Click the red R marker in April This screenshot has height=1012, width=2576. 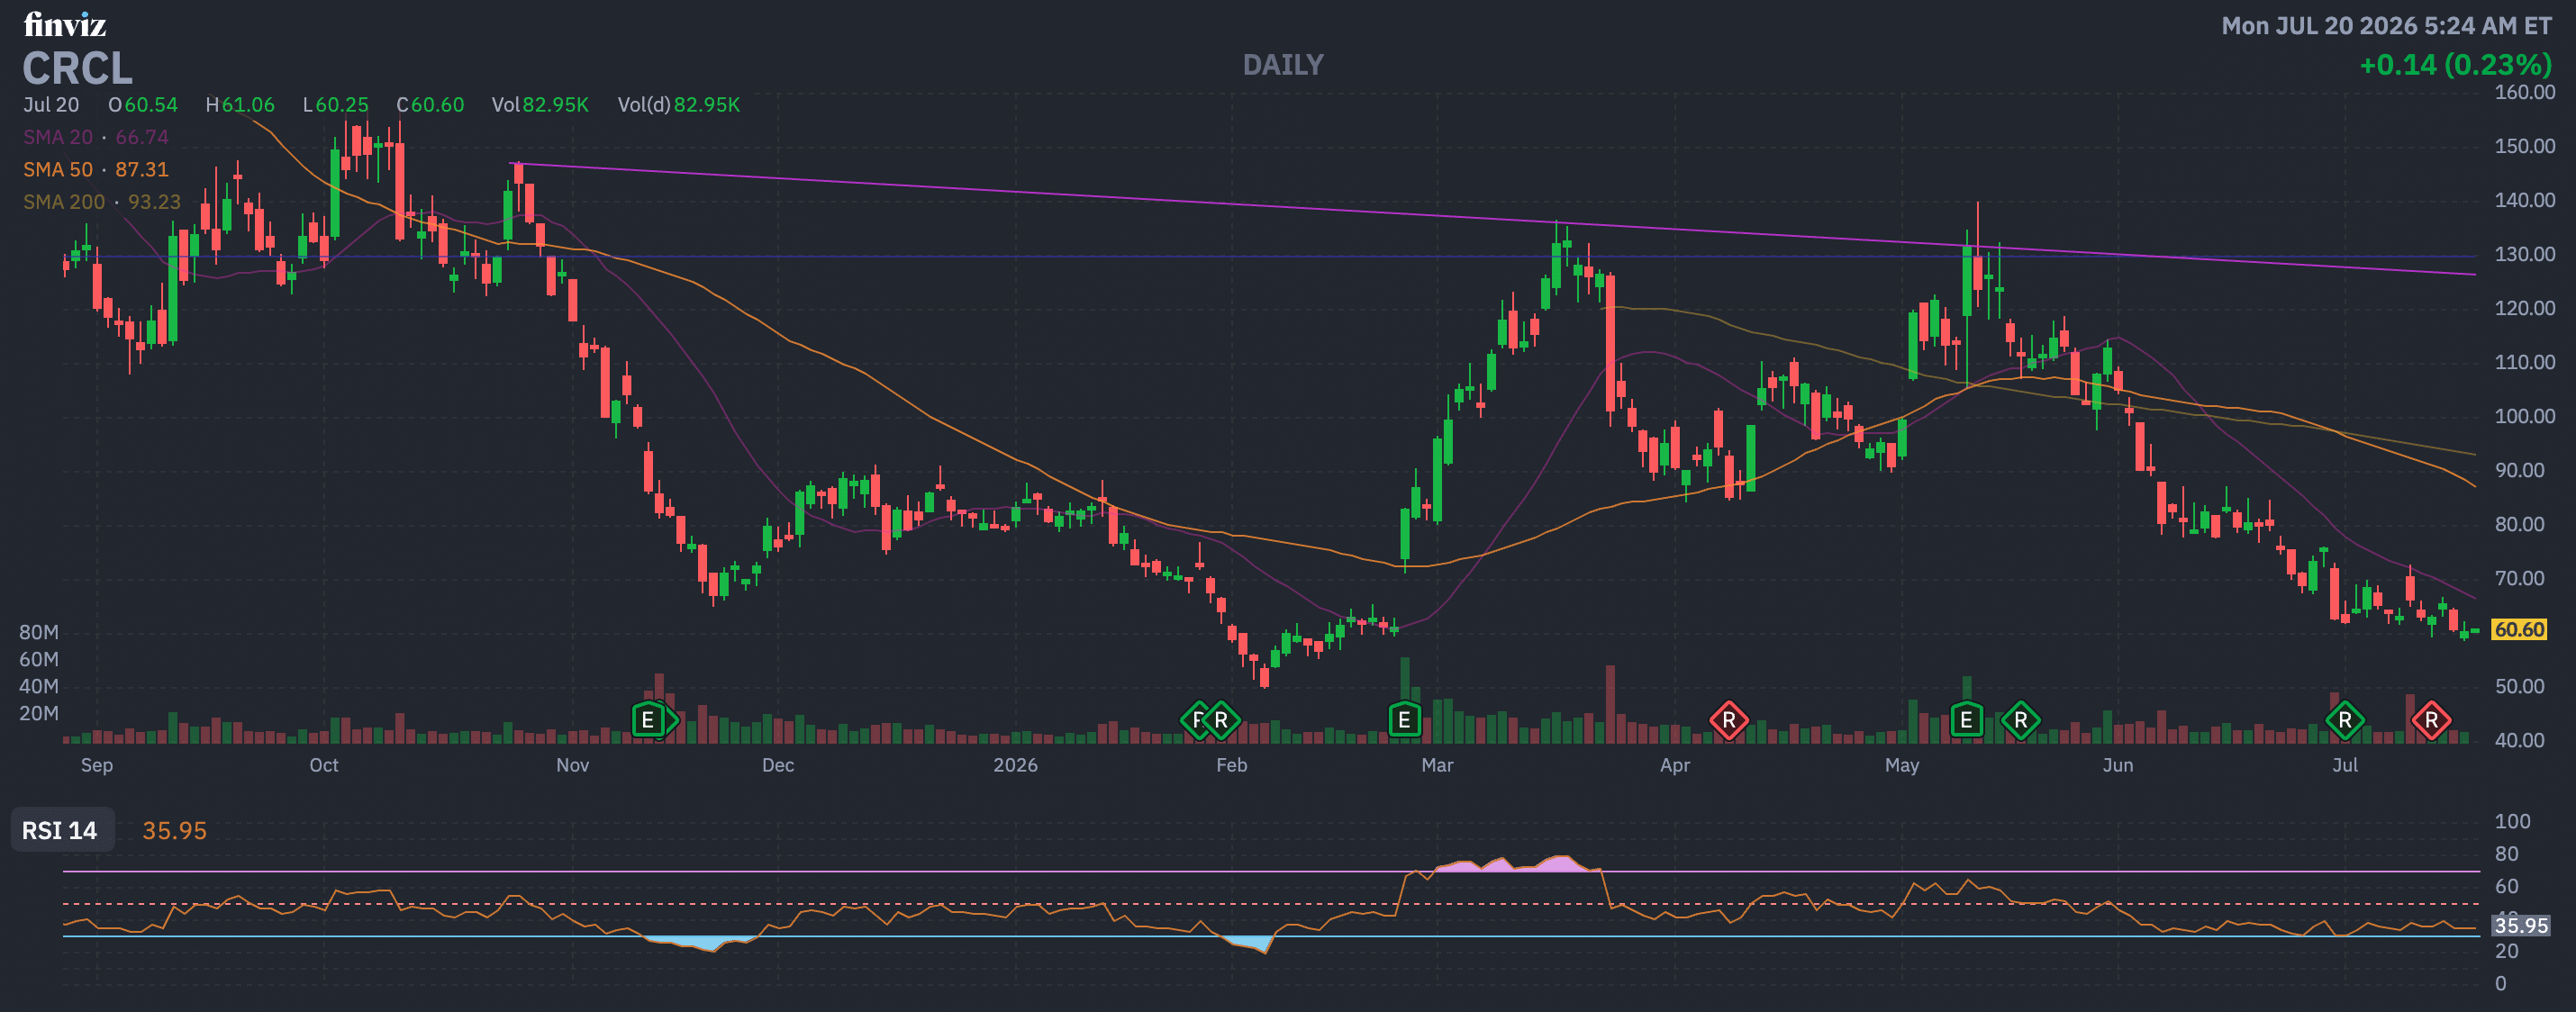point(1729,720)
